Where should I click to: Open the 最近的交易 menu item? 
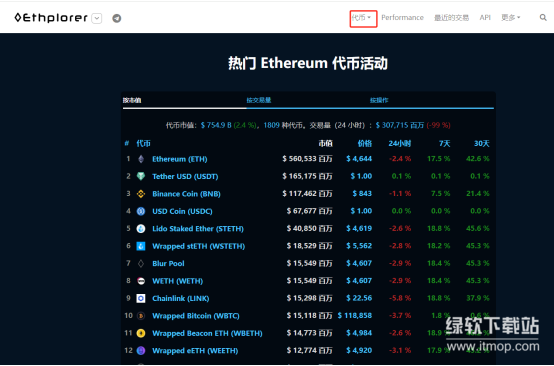click(x=451, y=18)
